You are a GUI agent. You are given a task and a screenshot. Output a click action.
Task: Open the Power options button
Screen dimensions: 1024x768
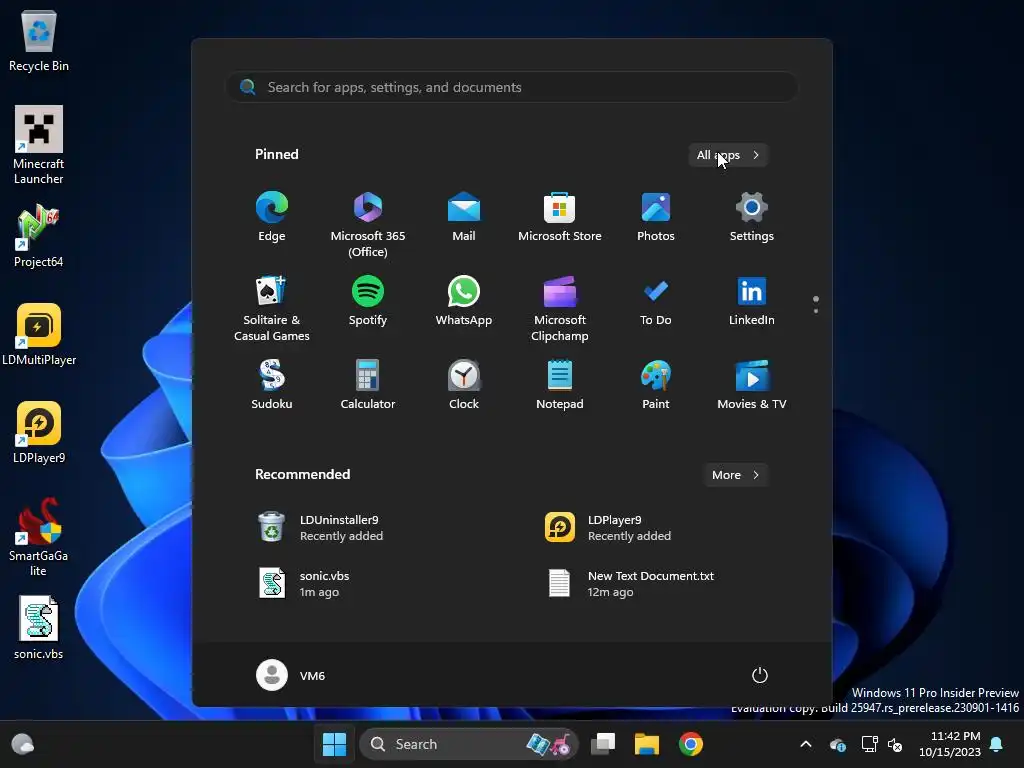[x=760, y=675]
